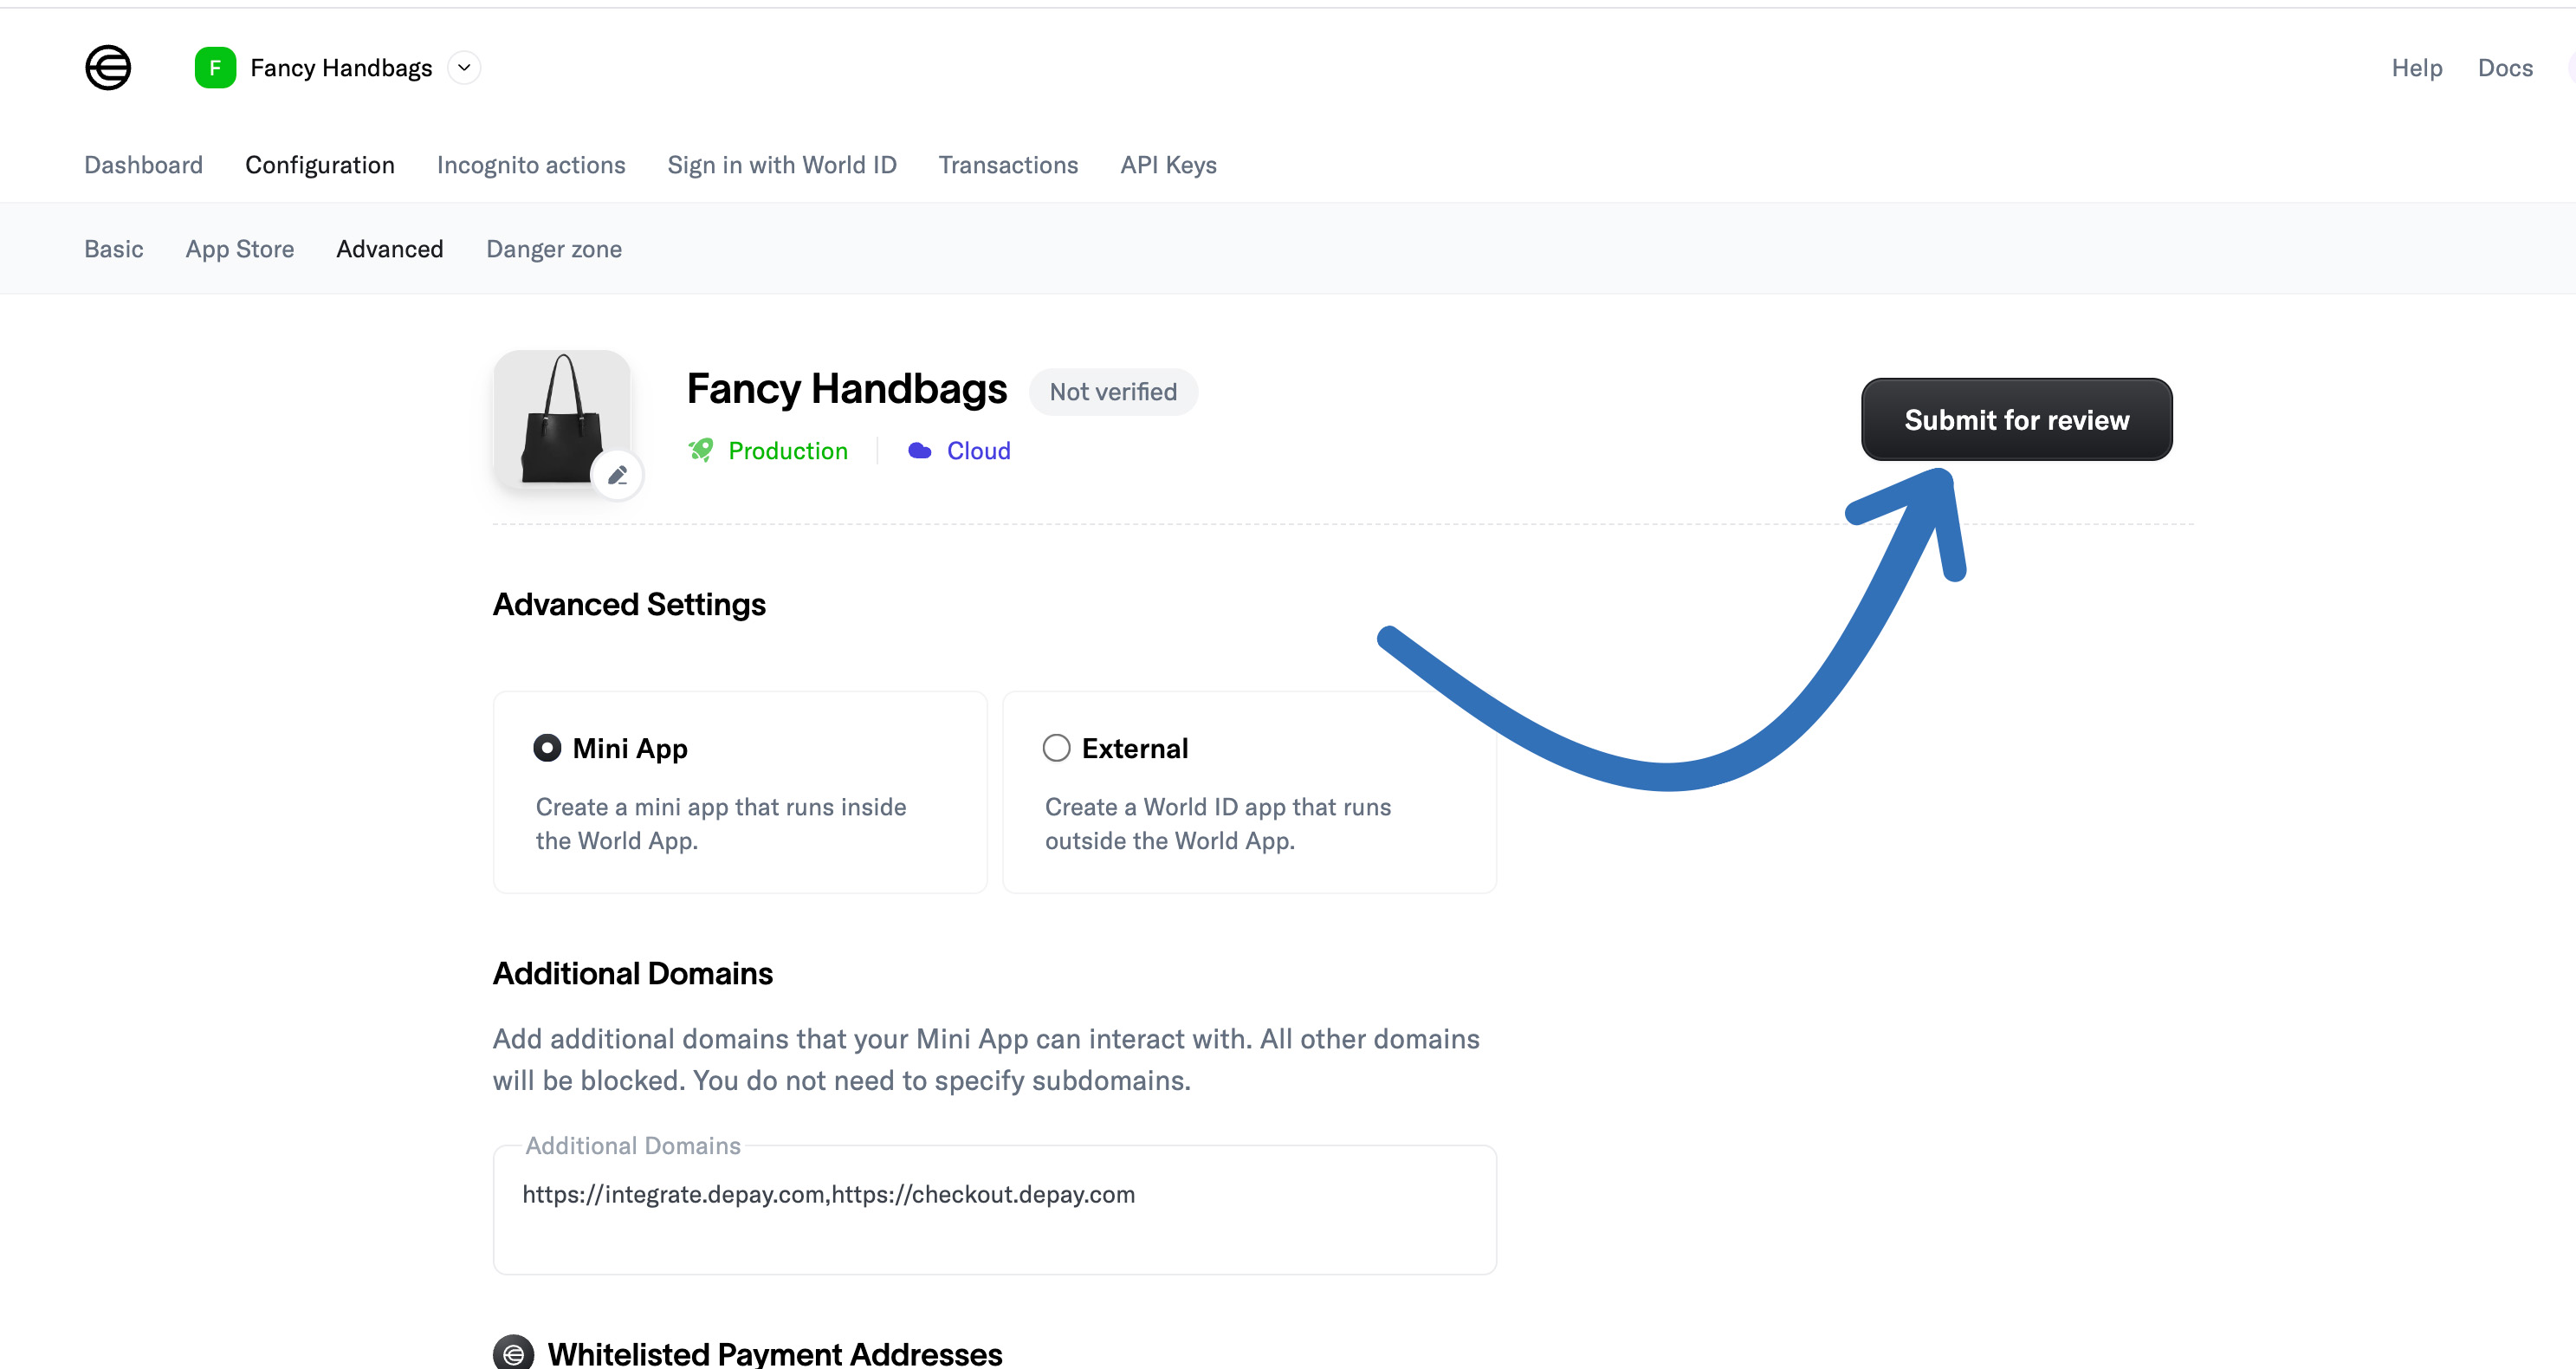Viewport: 2576px width, 1369px height.
Task: Go to Incognito actions tab
Action: pyautogui.click(x=531, y=165)
